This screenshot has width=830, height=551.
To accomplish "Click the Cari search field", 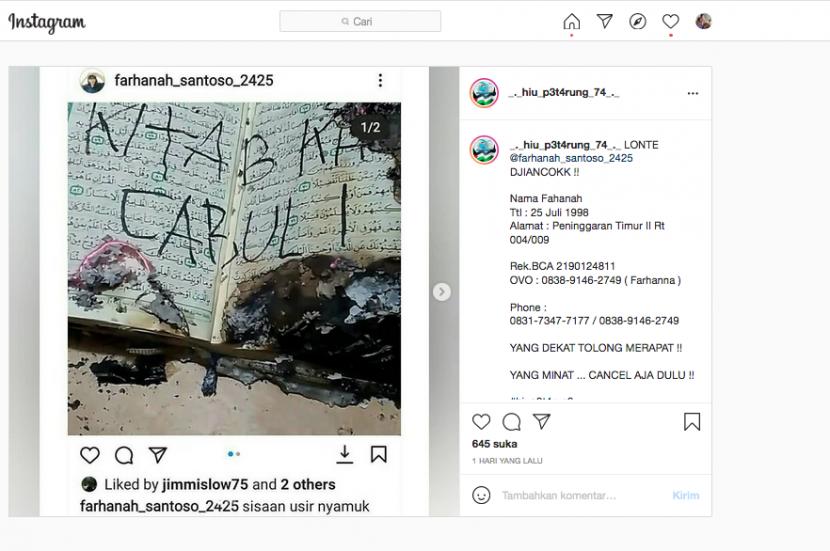I will 360,21.
